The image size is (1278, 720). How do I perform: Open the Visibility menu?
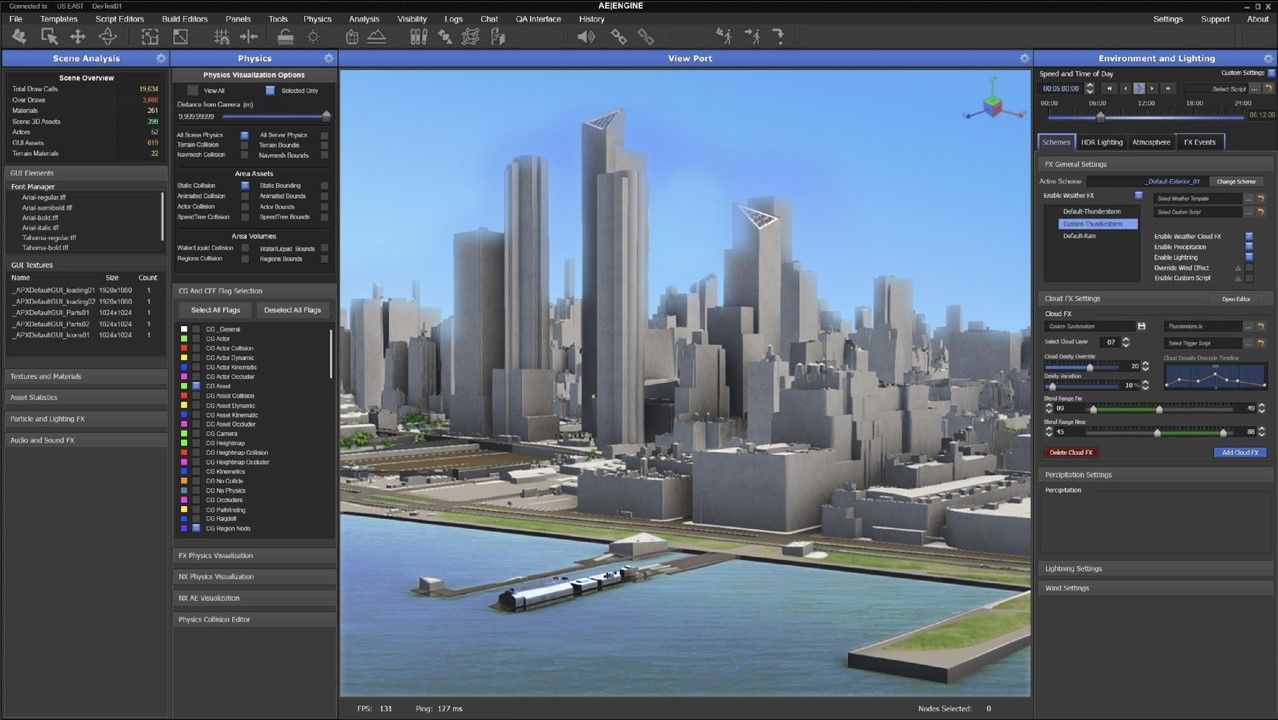point(412,19)
